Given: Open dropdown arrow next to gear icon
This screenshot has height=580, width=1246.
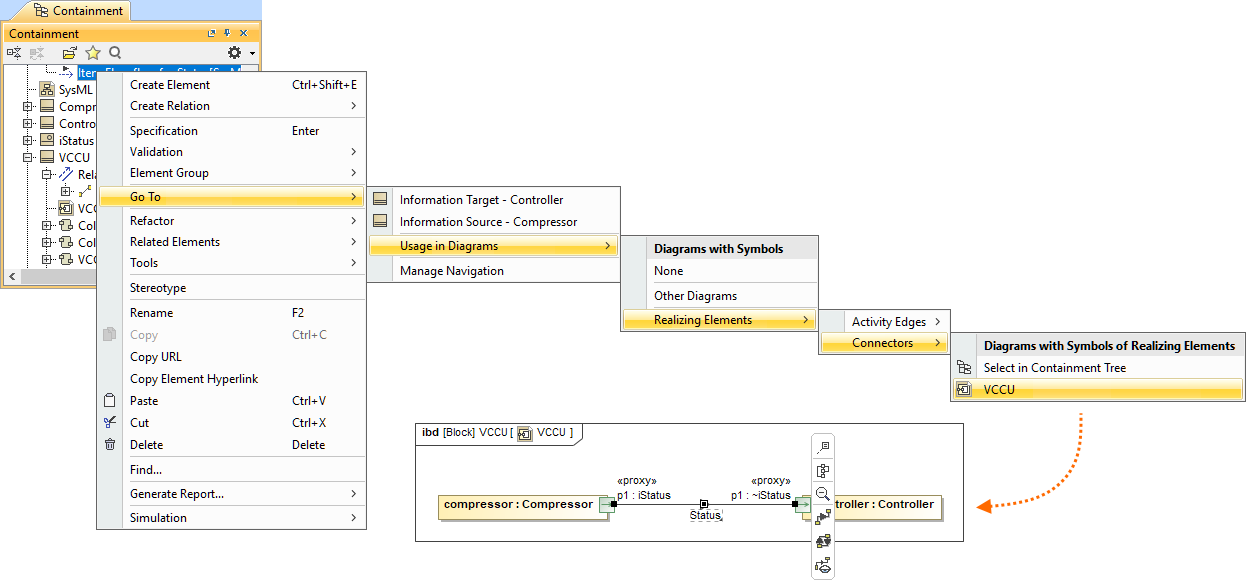Looking at the screenshot, I should click(x=252, y=53).
